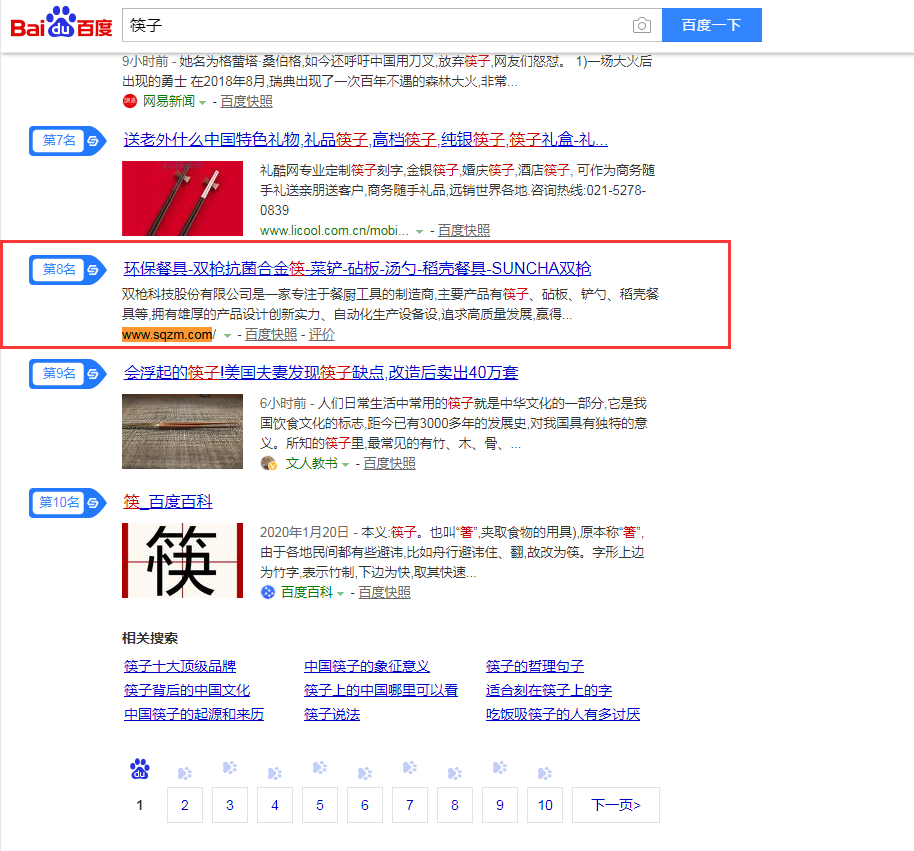Click the 百度百科 source name
This screenshot has width=914, height=851.
tap(307, 592)
